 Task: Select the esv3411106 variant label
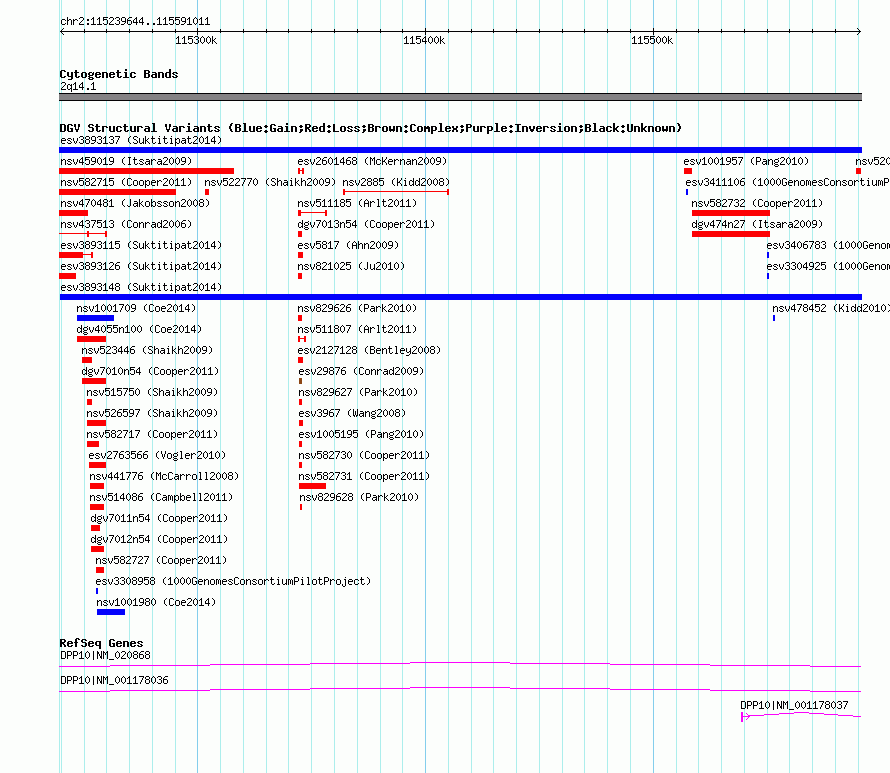coord(787,182)
